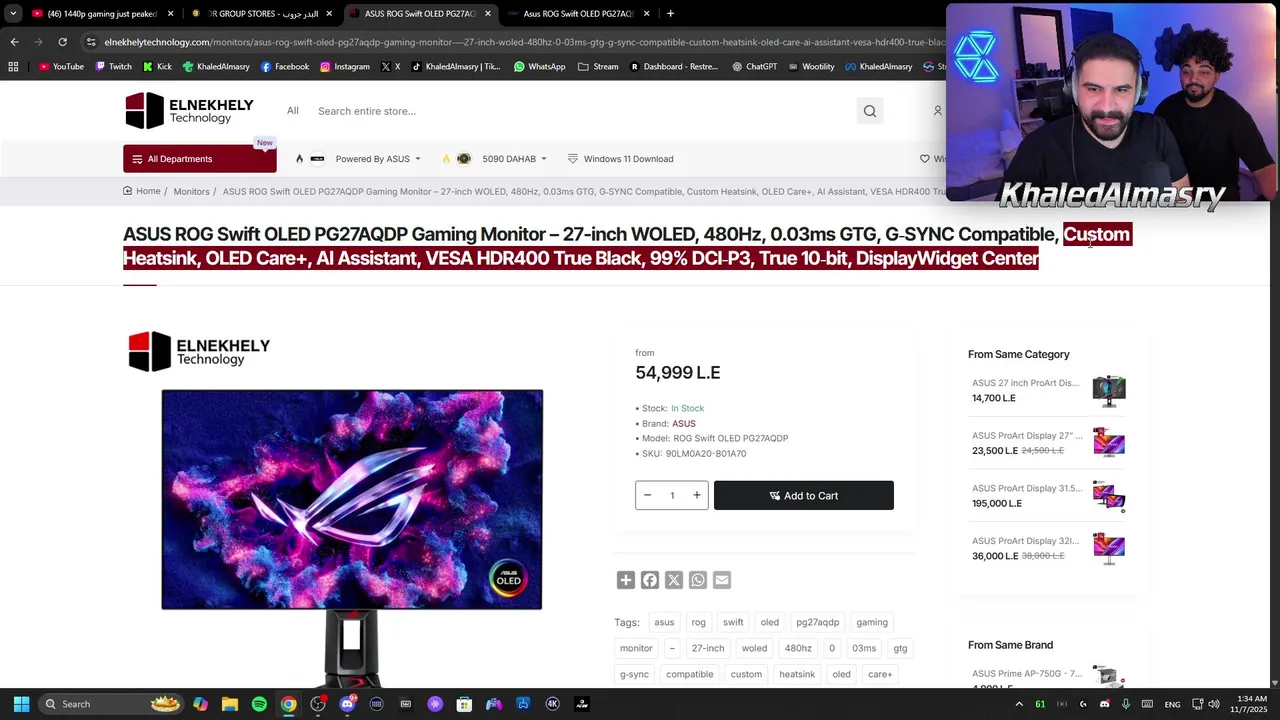Click the ELNEKHELY Technology header logo

coord(189,111)
